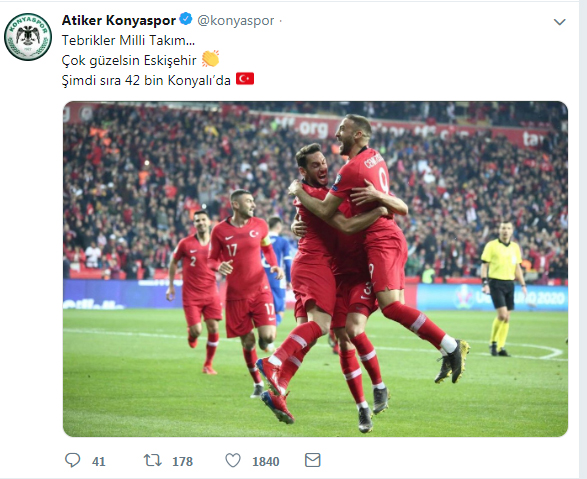This screenshot has width=587, height=479.
Task: Open the Konyaspor club logo avatar
Action: (28, 37)
